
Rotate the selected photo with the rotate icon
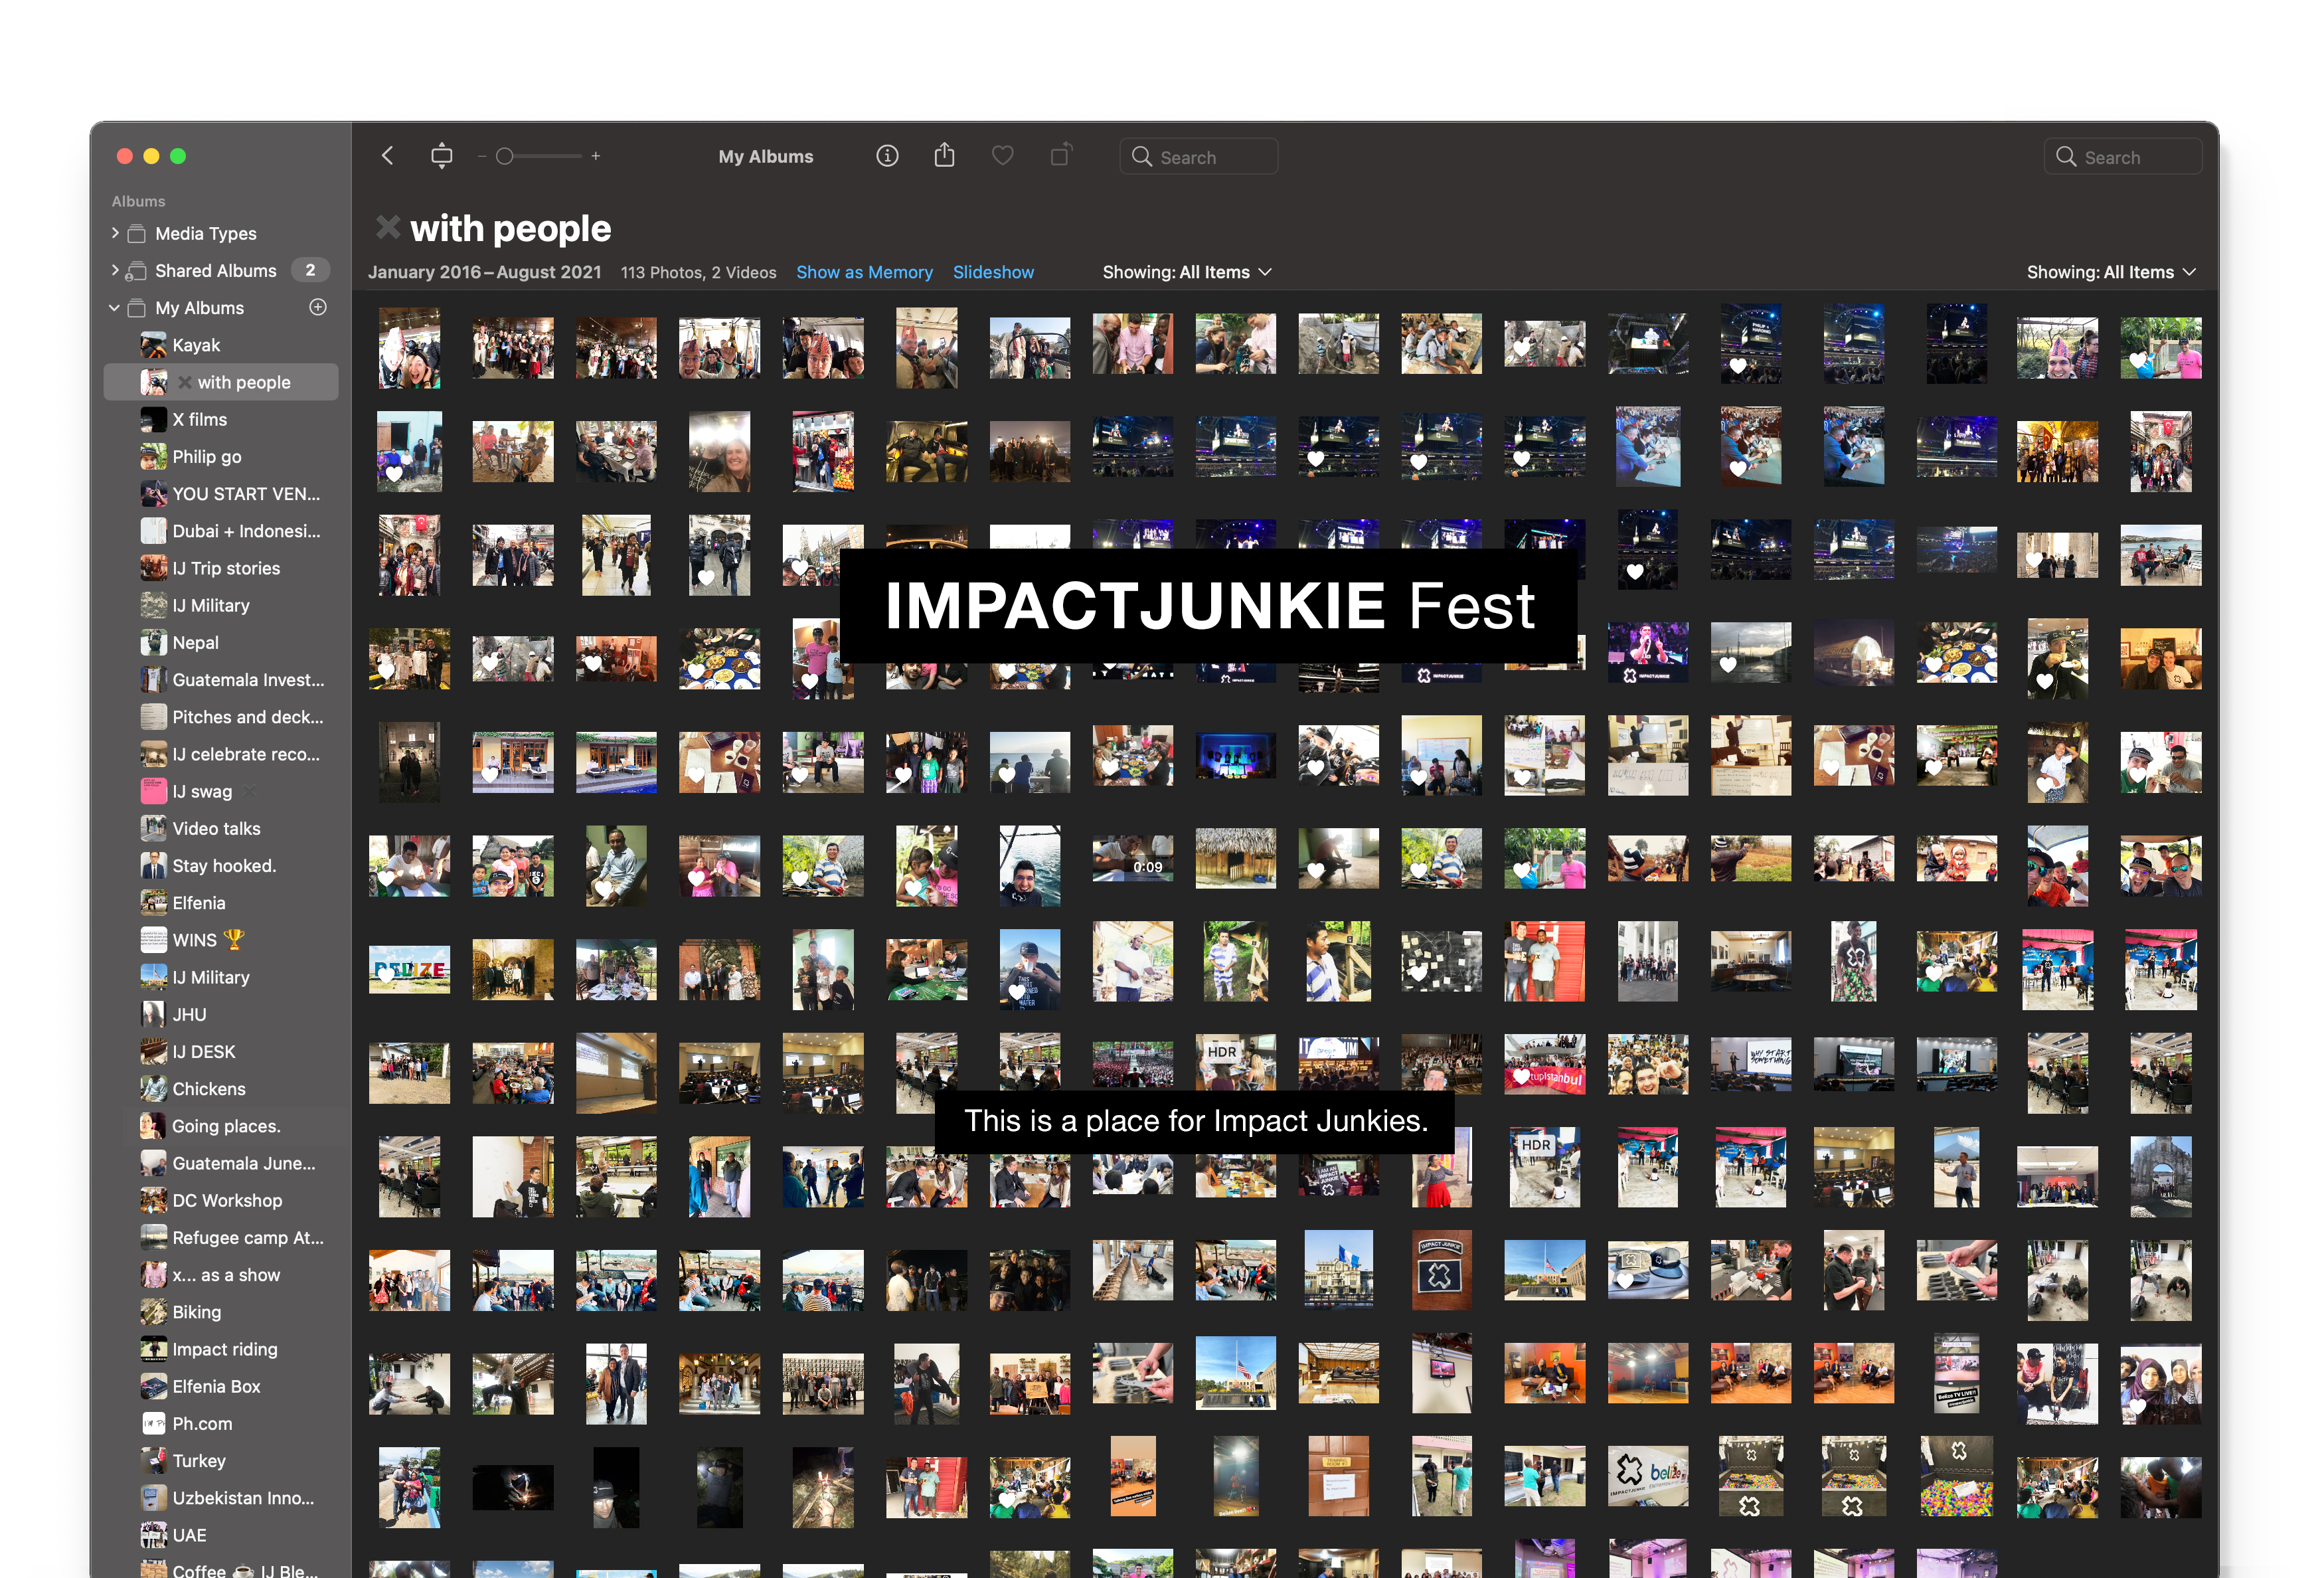point(1061,156)
